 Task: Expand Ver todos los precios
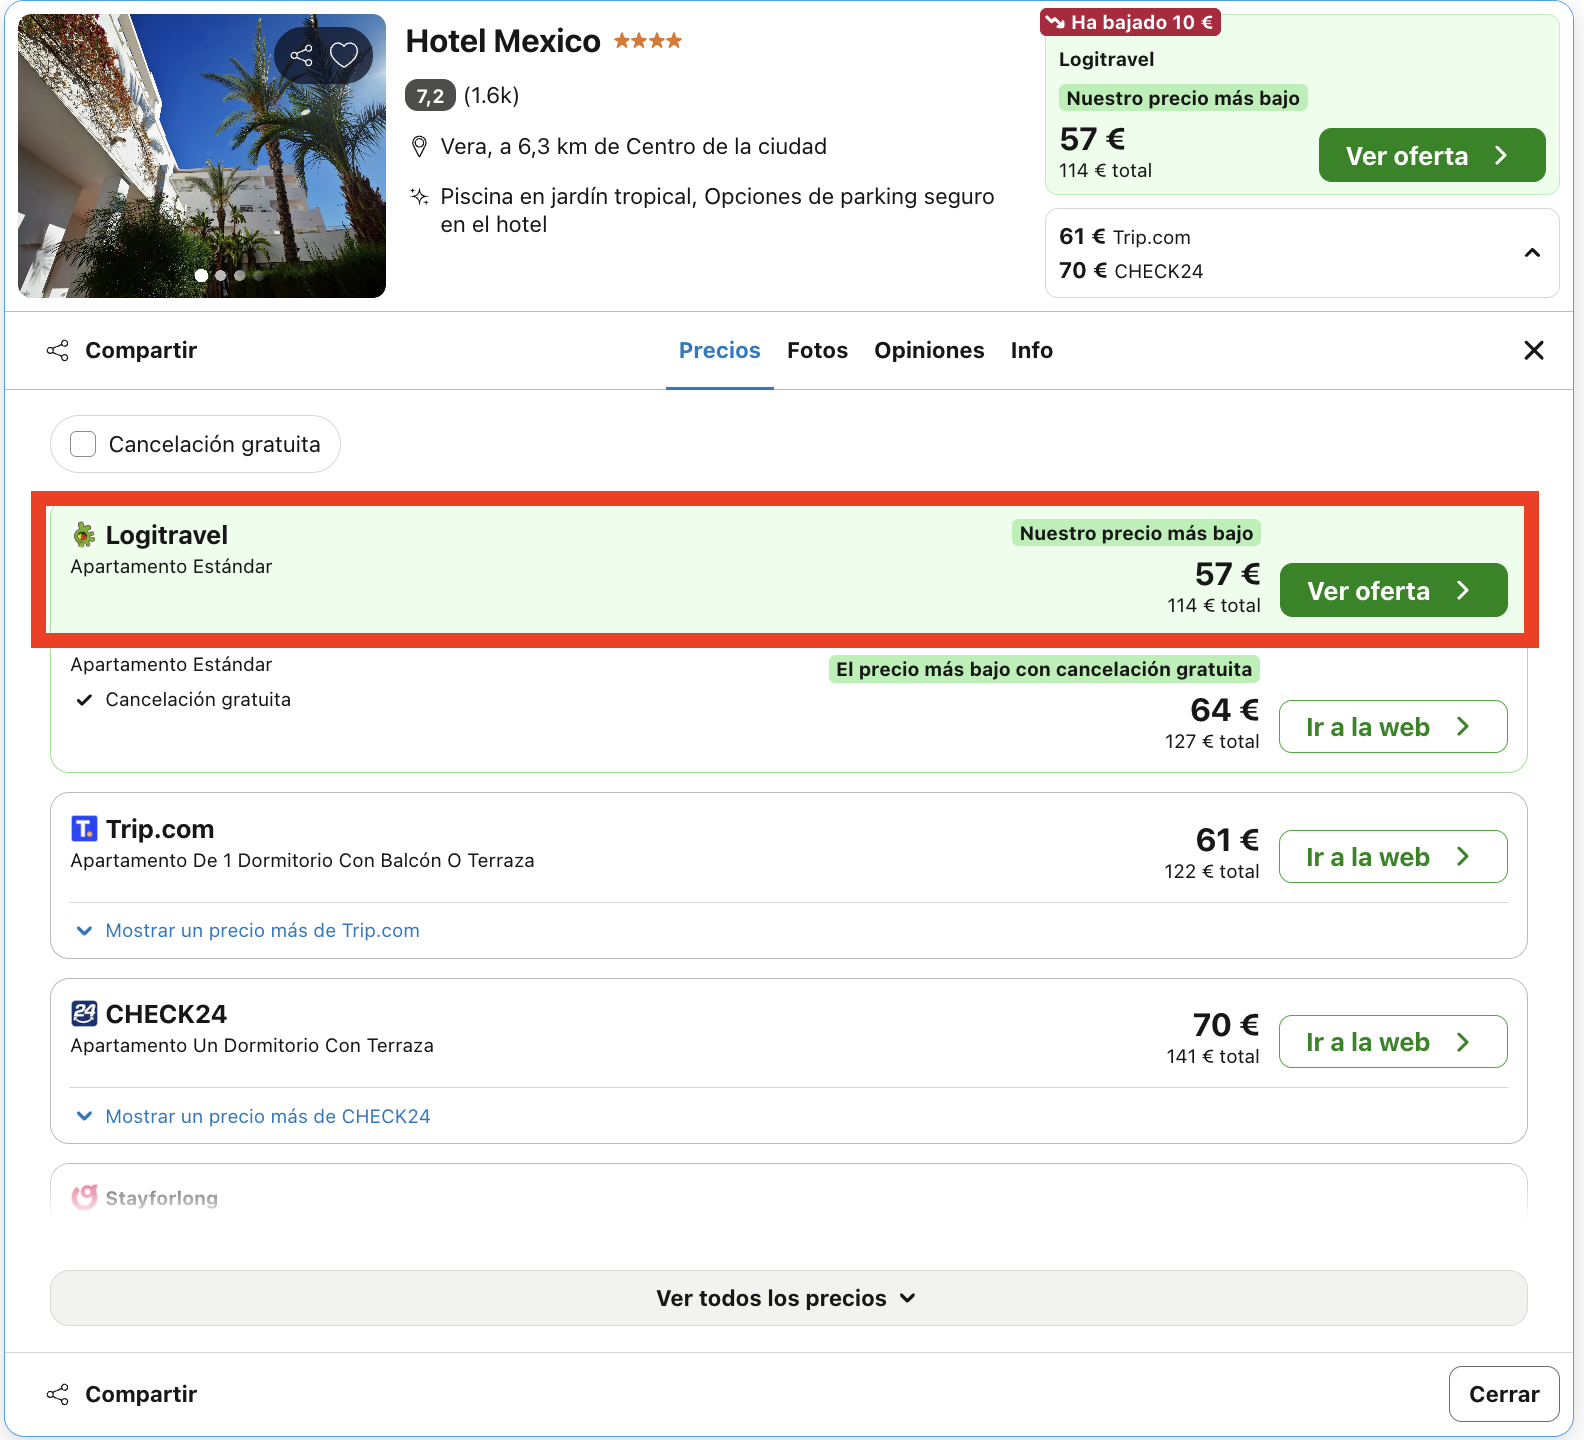point(789,1298)
